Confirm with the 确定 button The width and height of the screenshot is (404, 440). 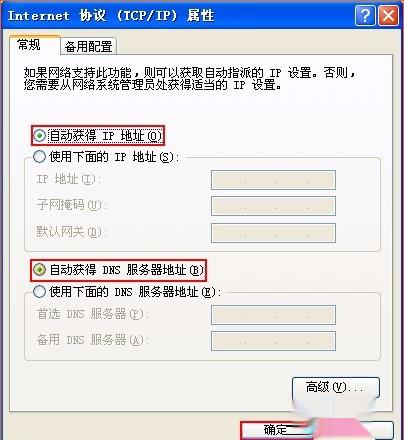point(275,430)
